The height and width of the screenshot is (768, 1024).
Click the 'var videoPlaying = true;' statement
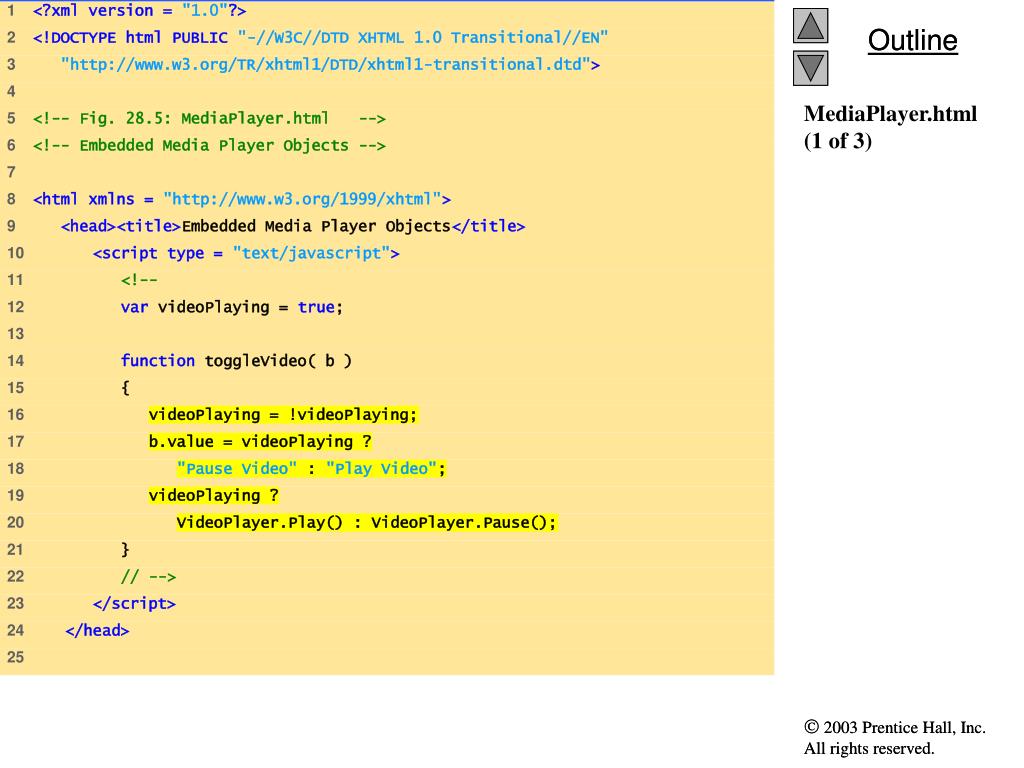231,307
